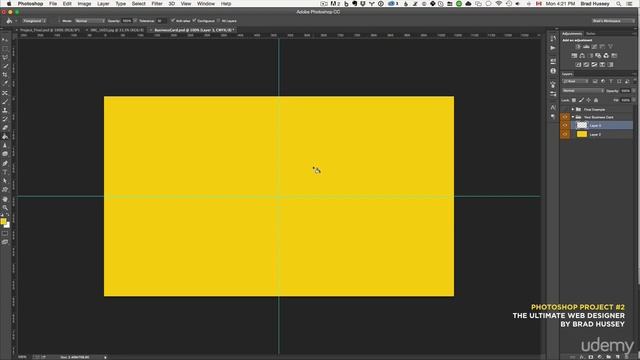Select the Rectangular Marquee tool
Image resolution: width=640 pixels, height=360 pixels.
(x=5, y=49)
